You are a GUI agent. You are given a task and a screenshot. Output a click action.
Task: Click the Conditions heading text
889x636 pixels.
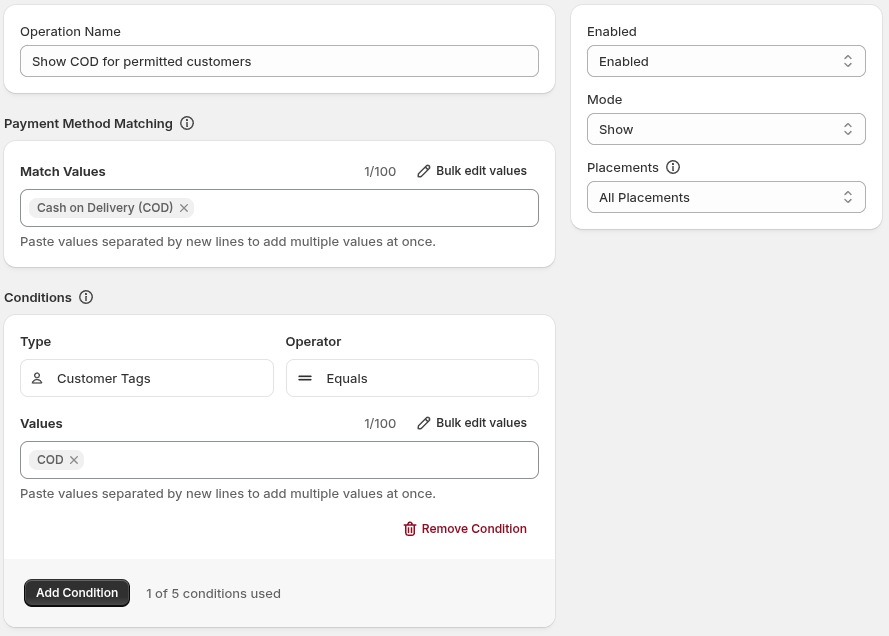tap(38, 298)
